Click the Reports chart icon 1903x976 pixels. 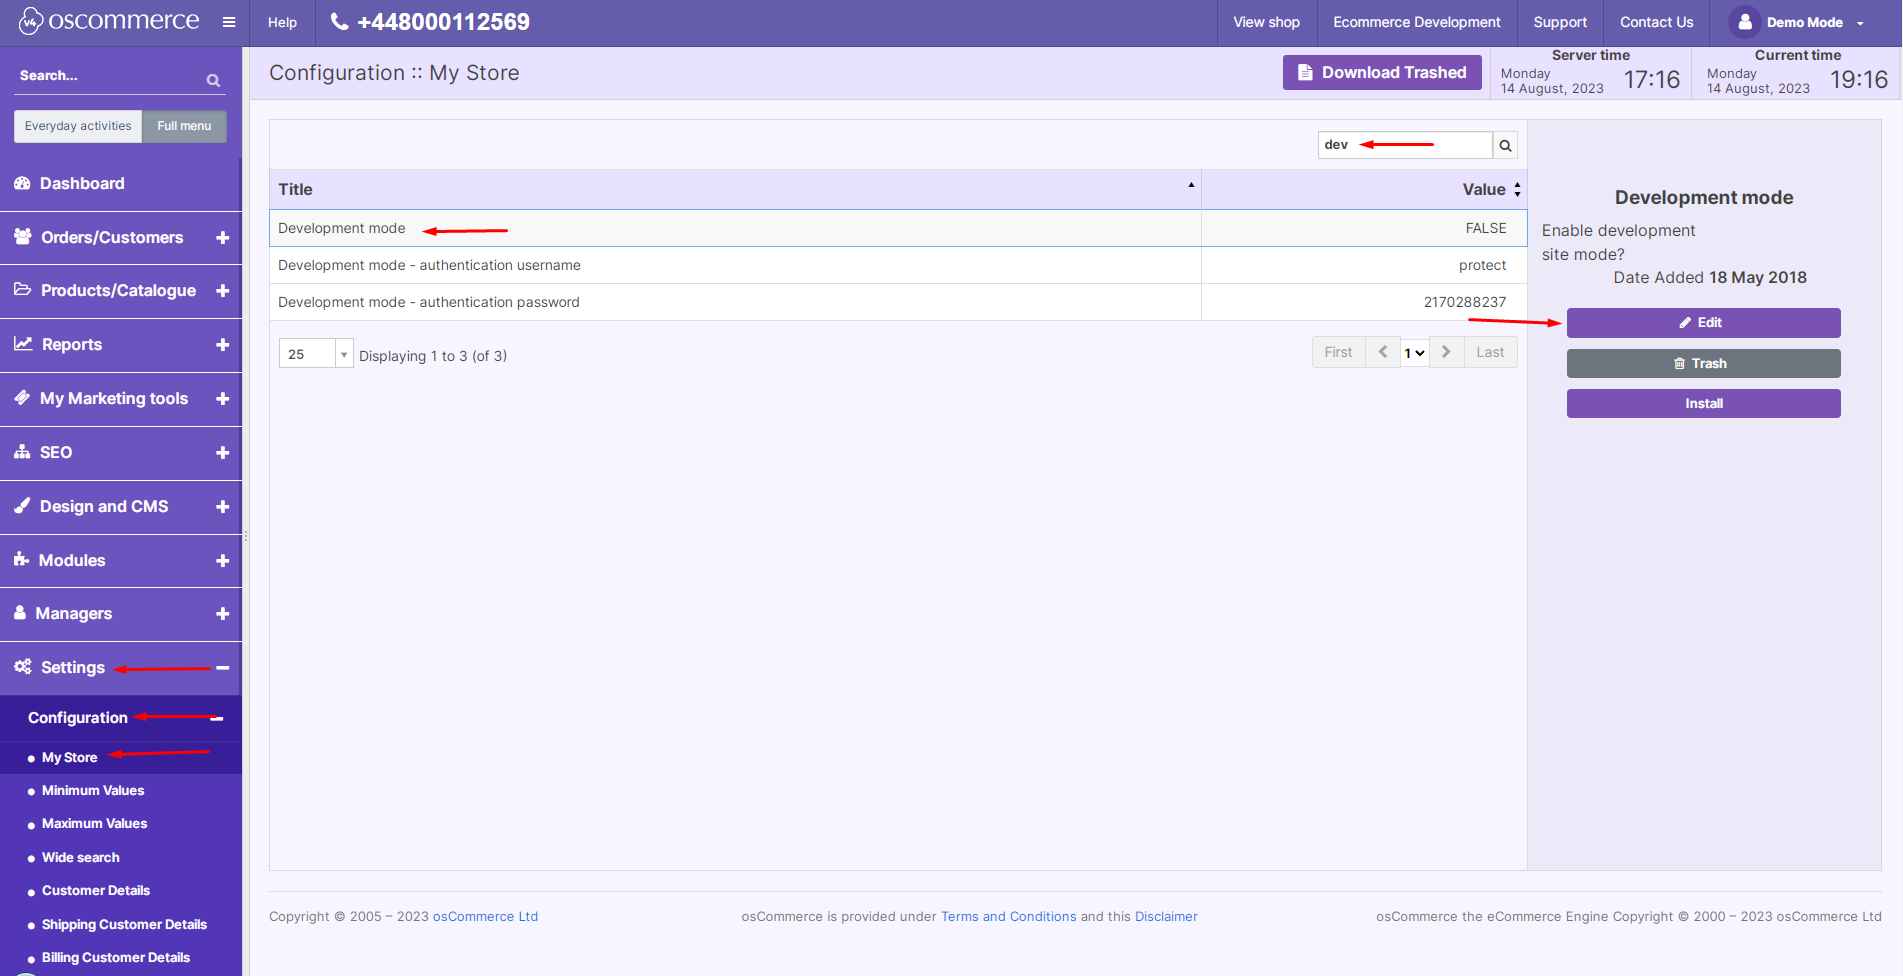(23, 344)
